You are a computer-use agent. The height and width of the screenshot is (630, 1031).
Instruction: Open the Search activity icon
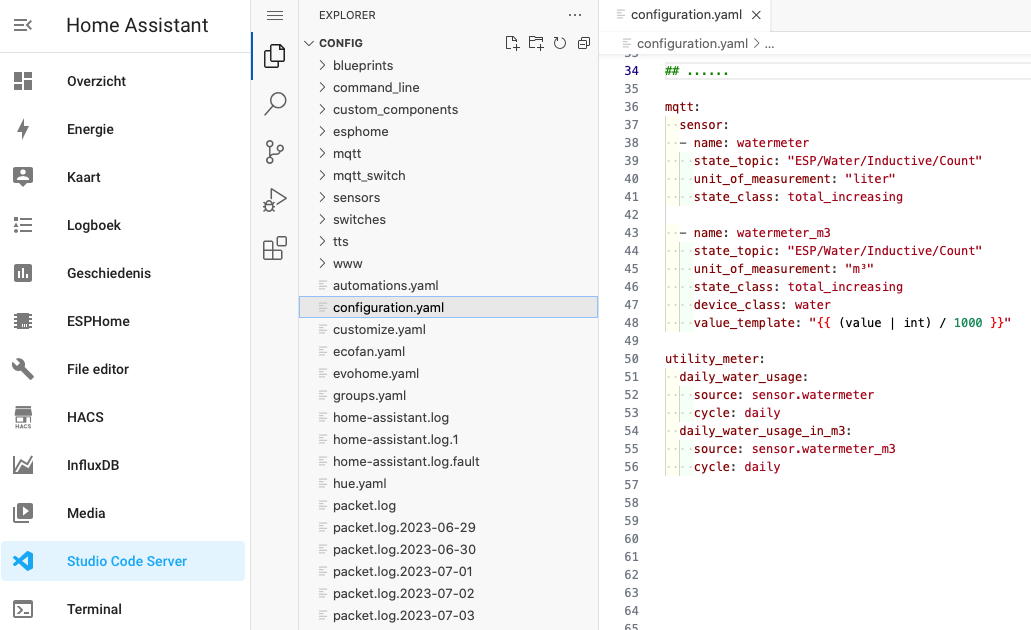tap(275, 104)
